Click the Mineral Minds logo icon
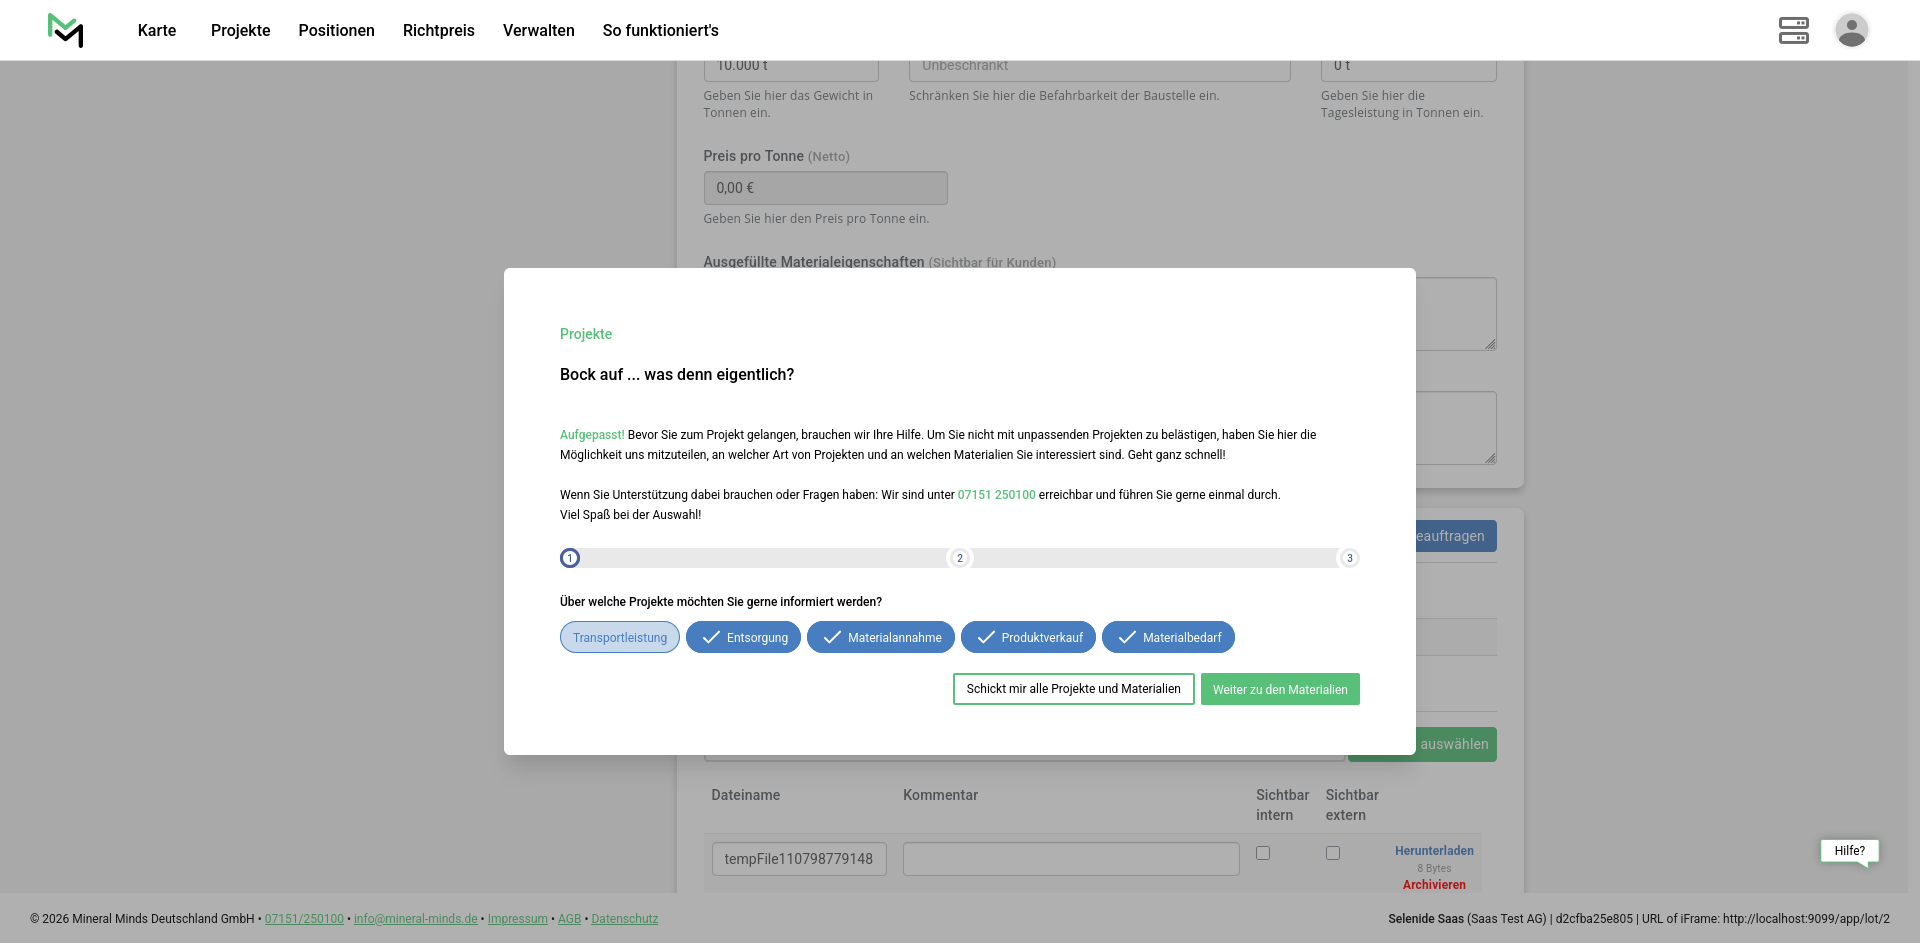1920x943 pixels. 66,30
